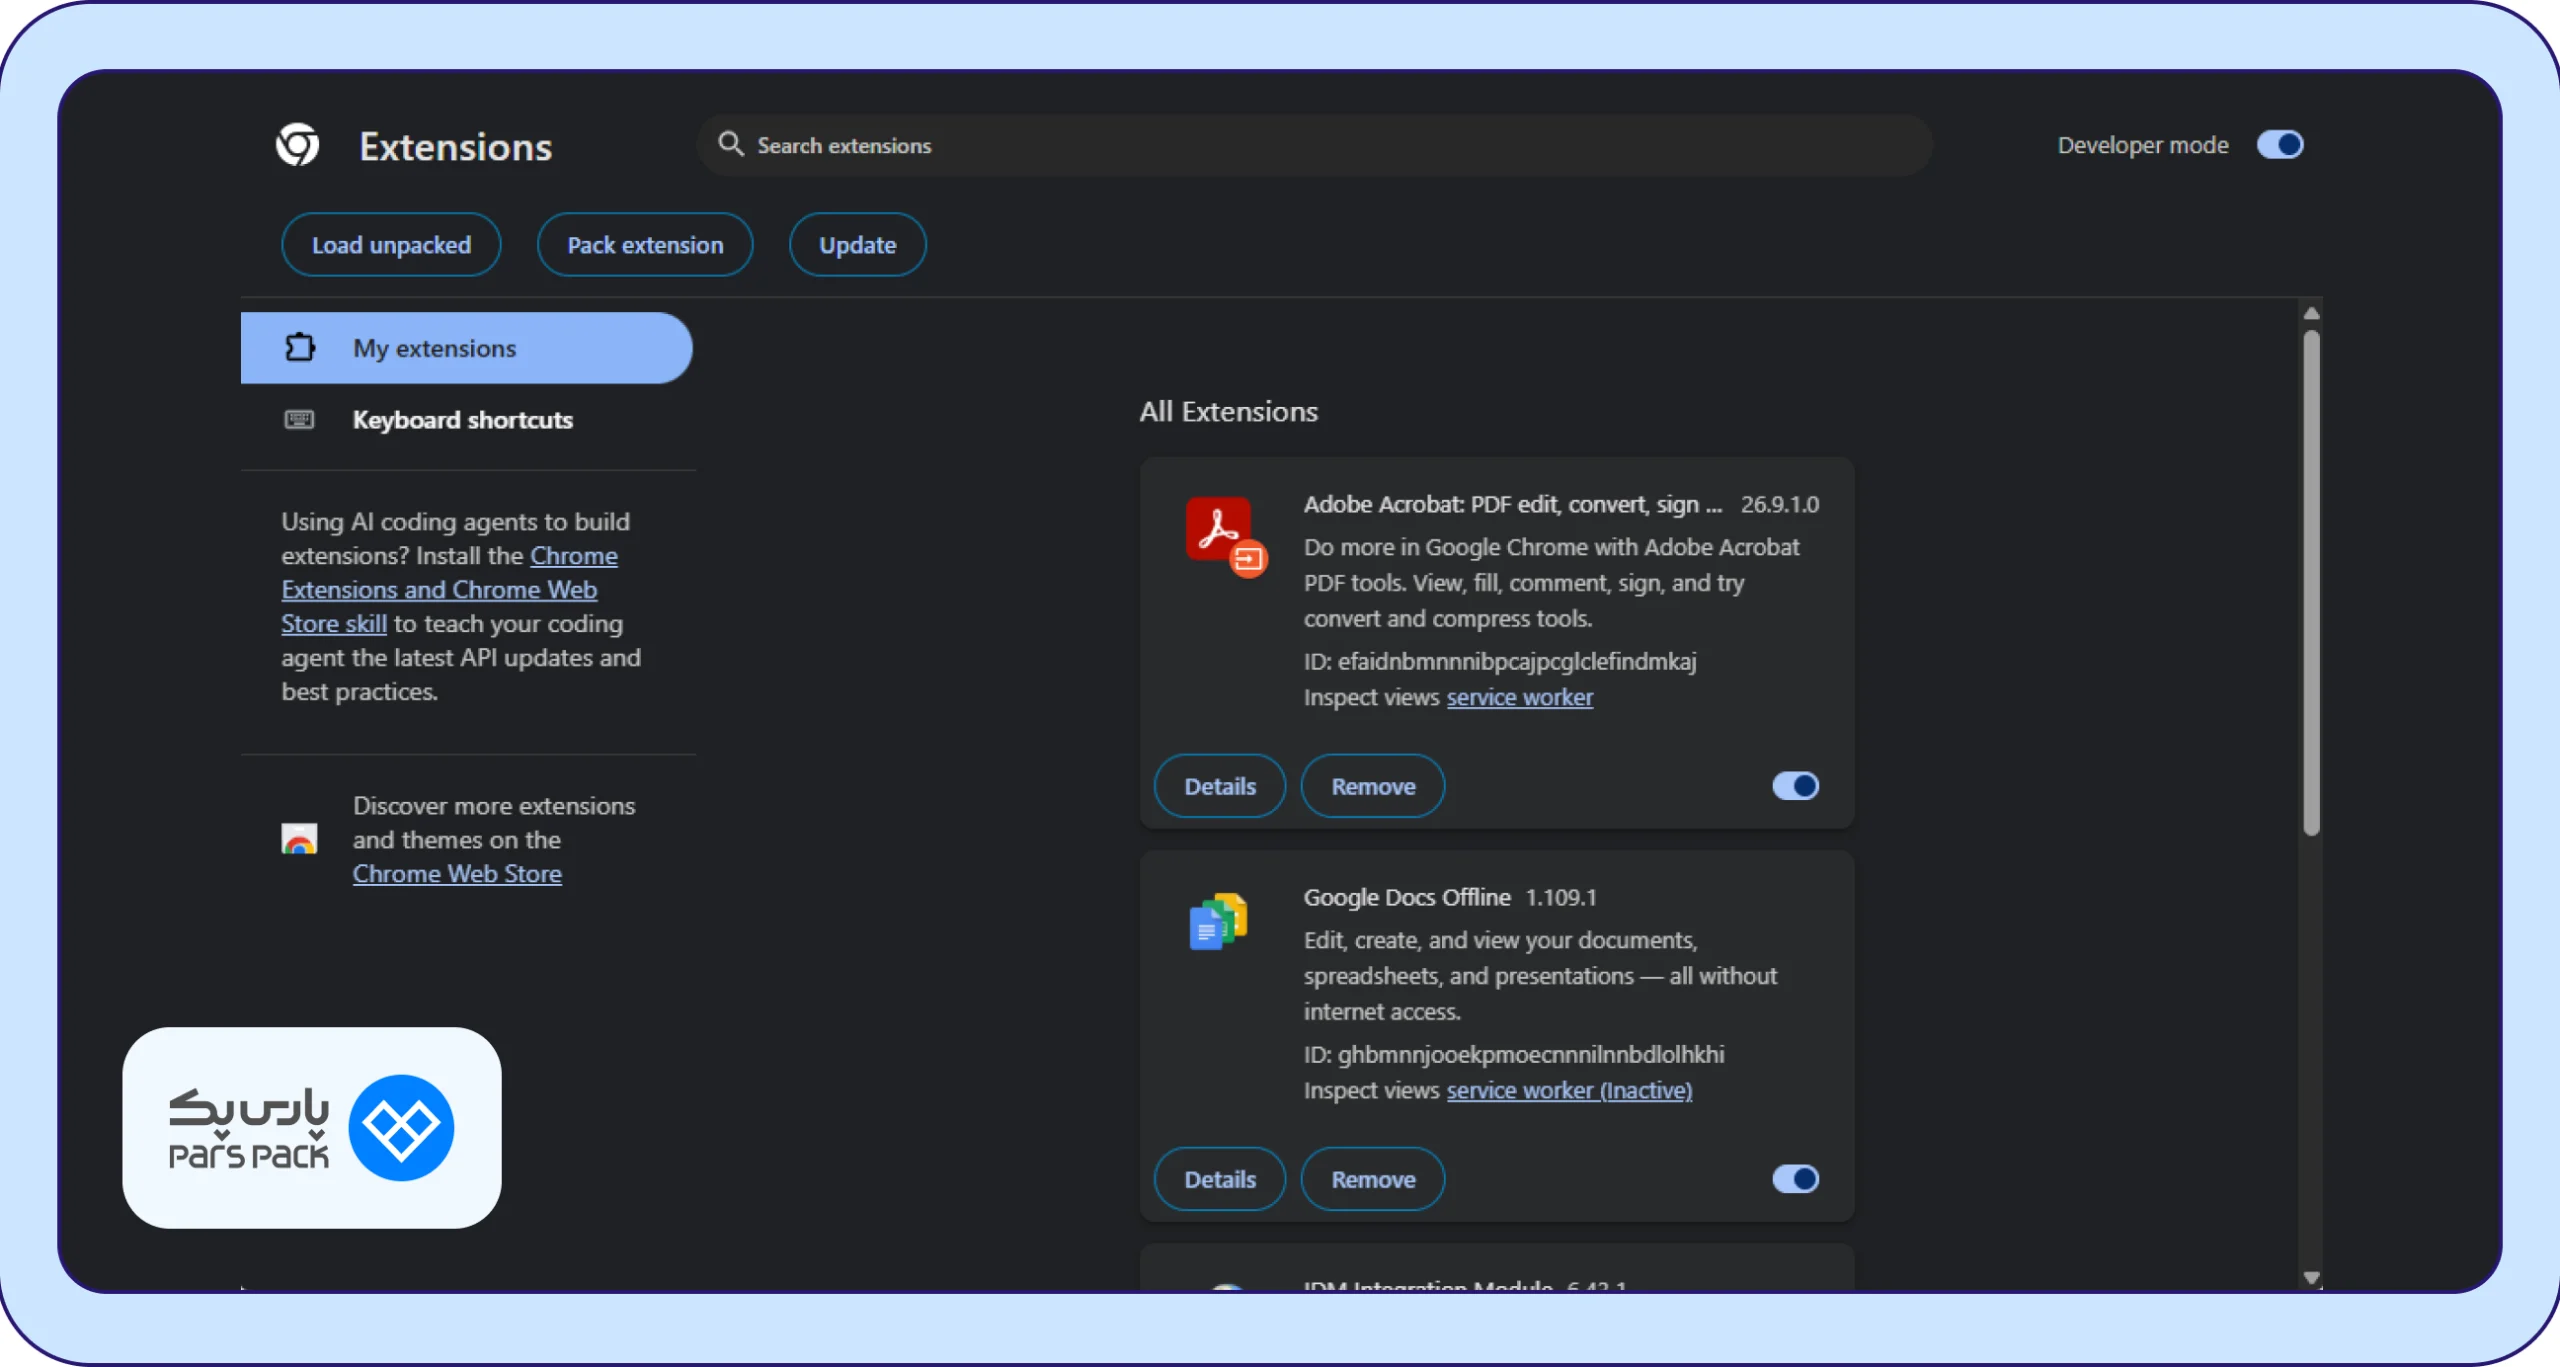Click the Pack extension button

[645, 245]
